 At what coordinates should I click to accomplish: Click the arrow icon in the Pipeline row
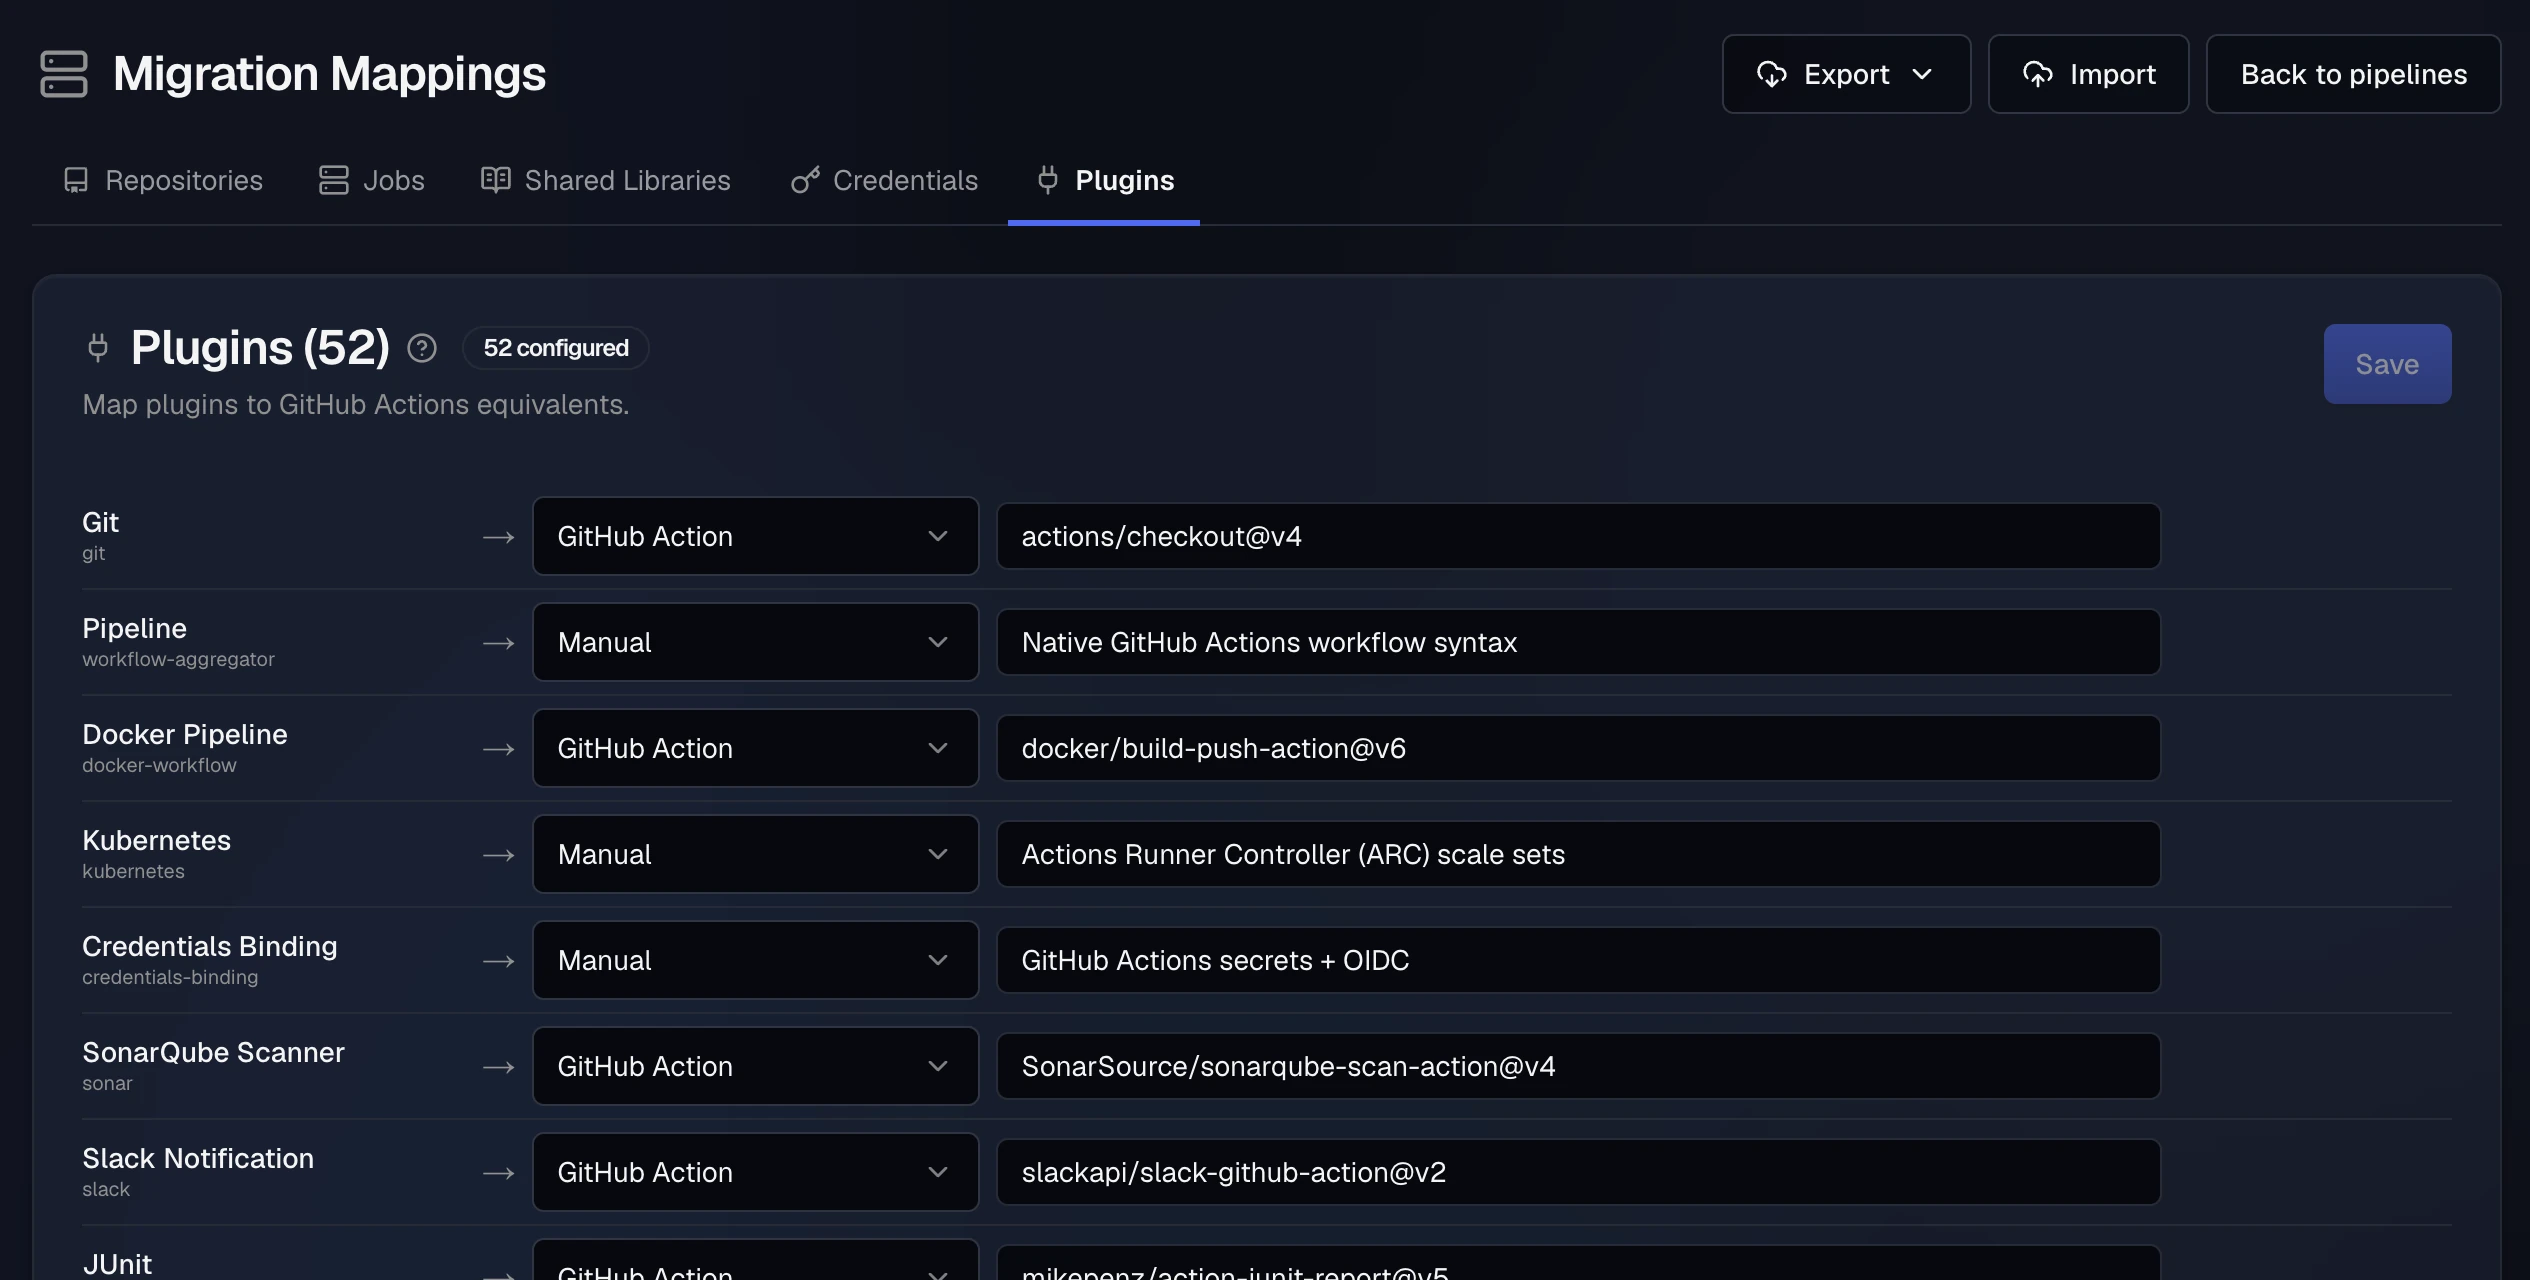(x=498, y=643)
